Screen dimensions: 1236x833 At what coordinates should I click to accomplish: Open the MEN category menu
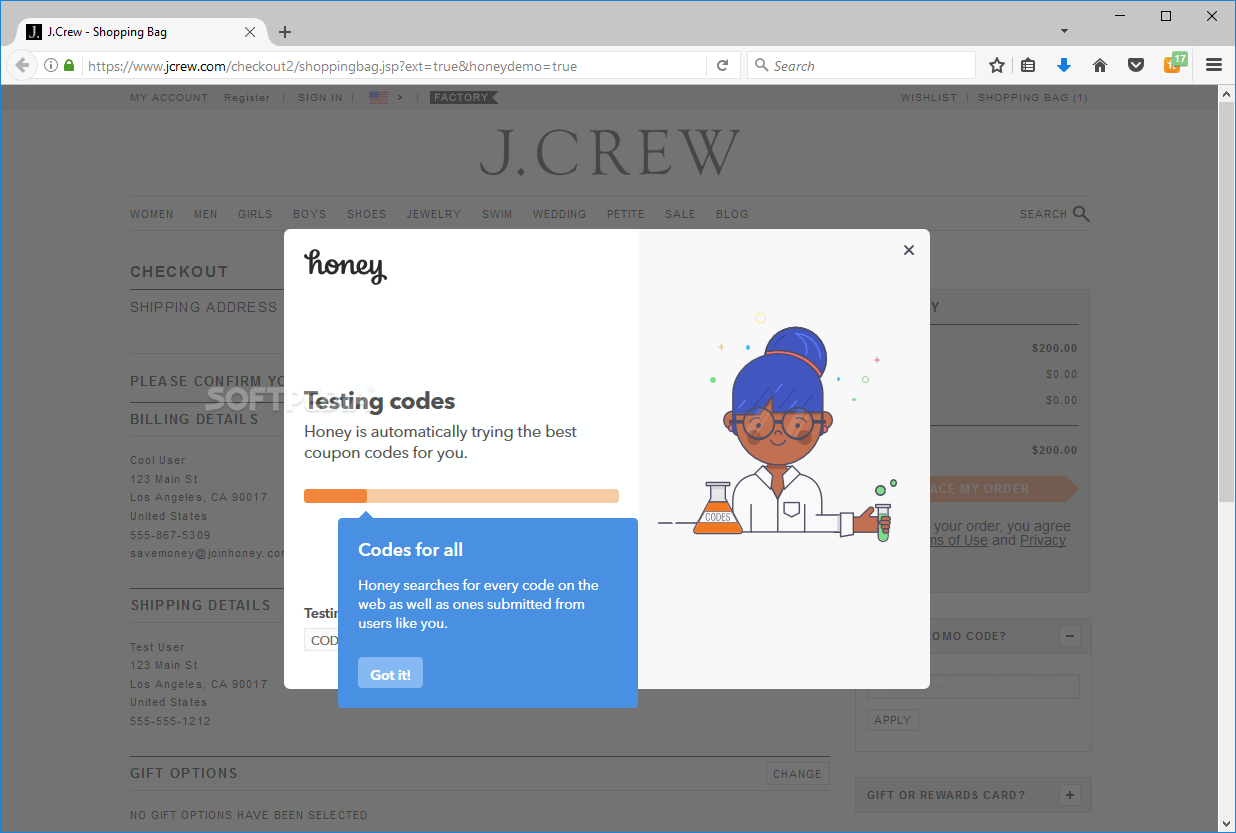click(206, 214)
